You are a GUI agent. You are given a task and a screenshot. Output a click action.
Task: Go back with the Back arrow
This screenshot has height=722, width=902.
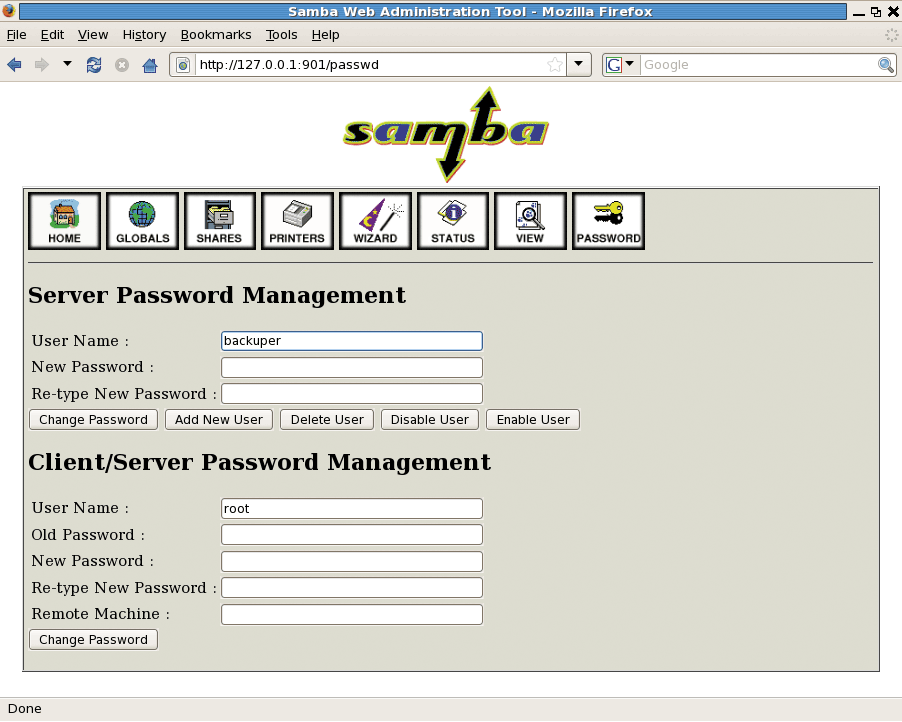click(14, 64)
